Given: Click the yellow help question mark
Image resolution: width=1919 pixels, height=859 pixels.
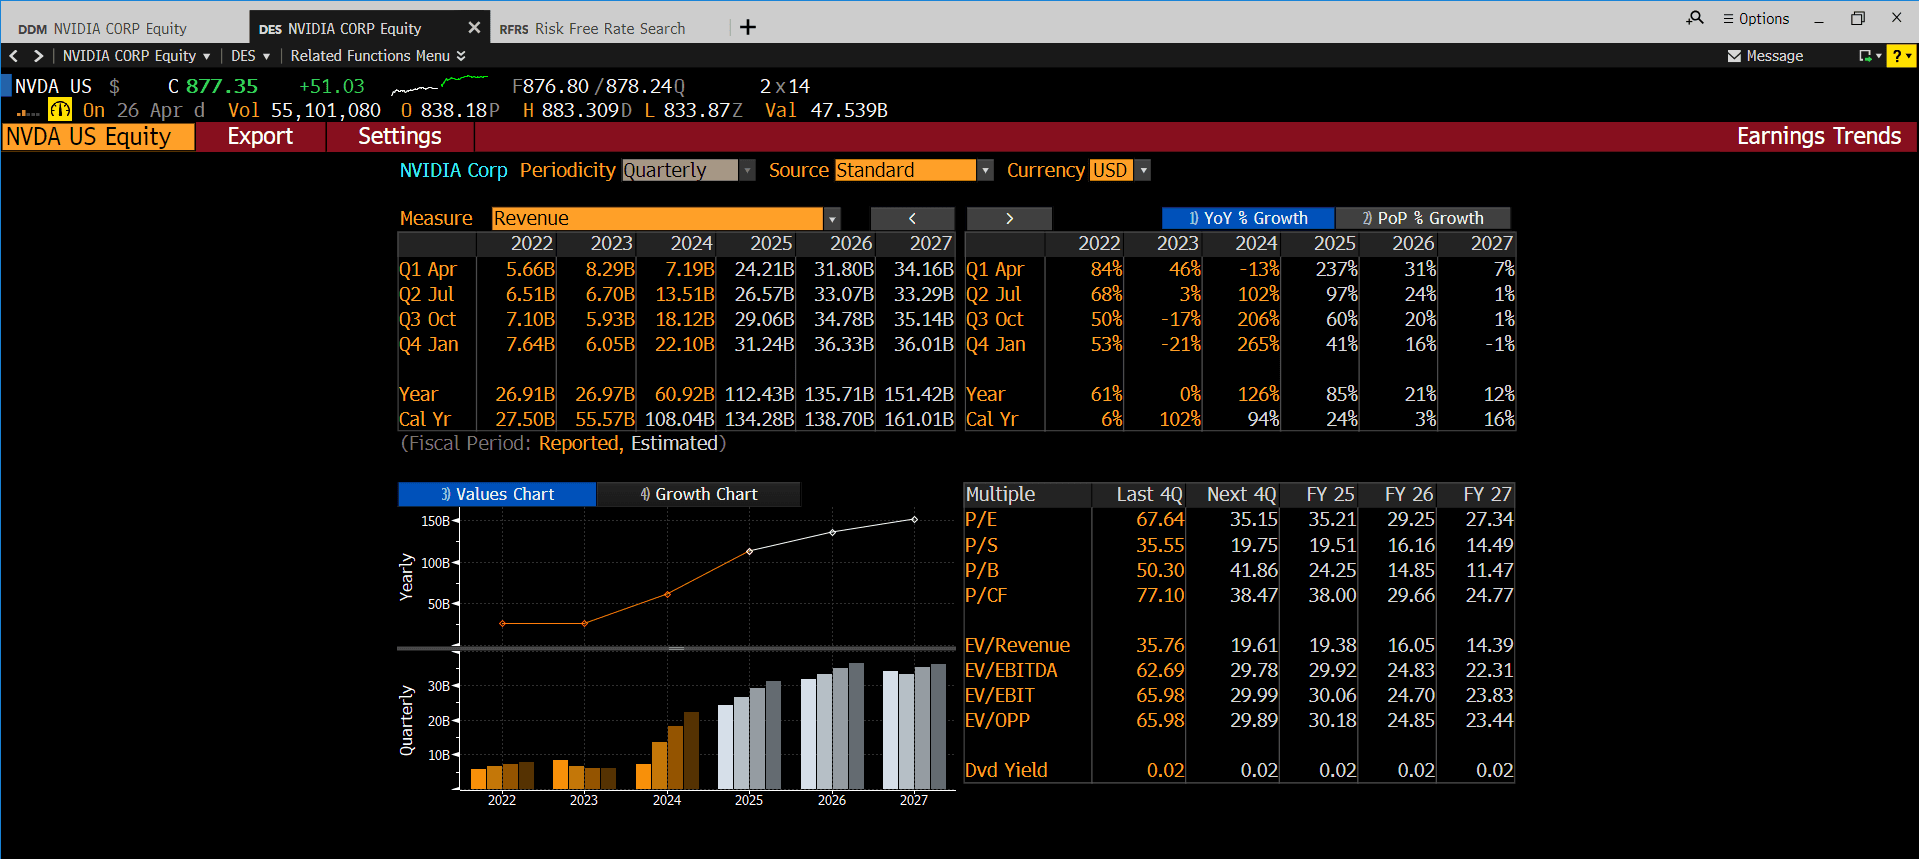Looking at the screenshot, I should [1900, 56].
